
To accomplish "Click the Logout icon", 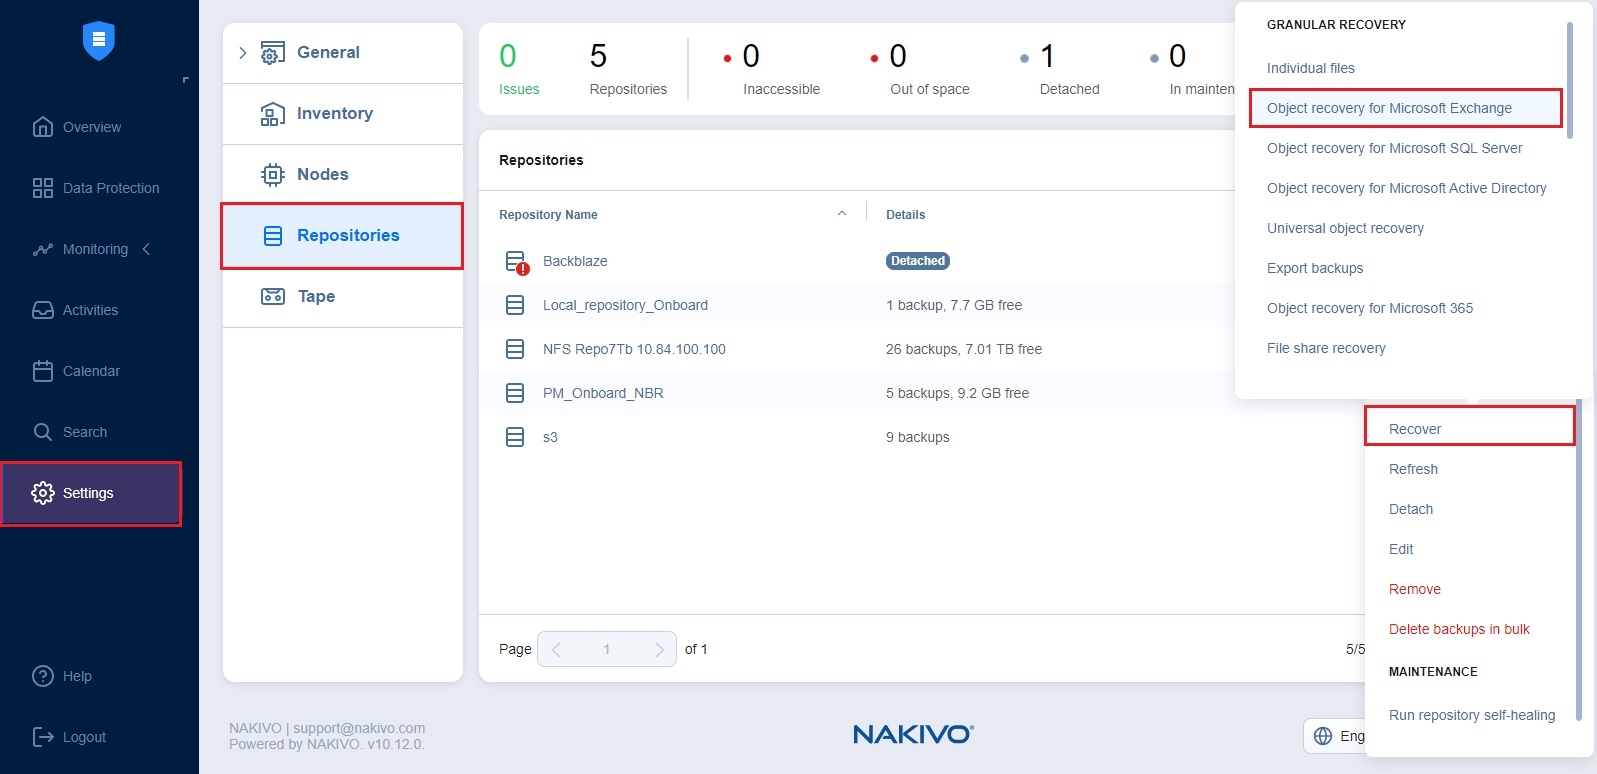I will tap(43, 737).
